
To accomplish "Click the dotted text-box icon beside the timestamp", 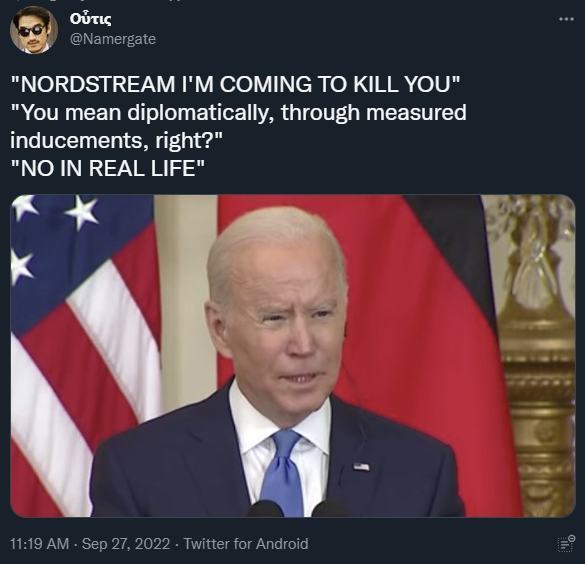I will pyautogui.click(x=566, y=543).
